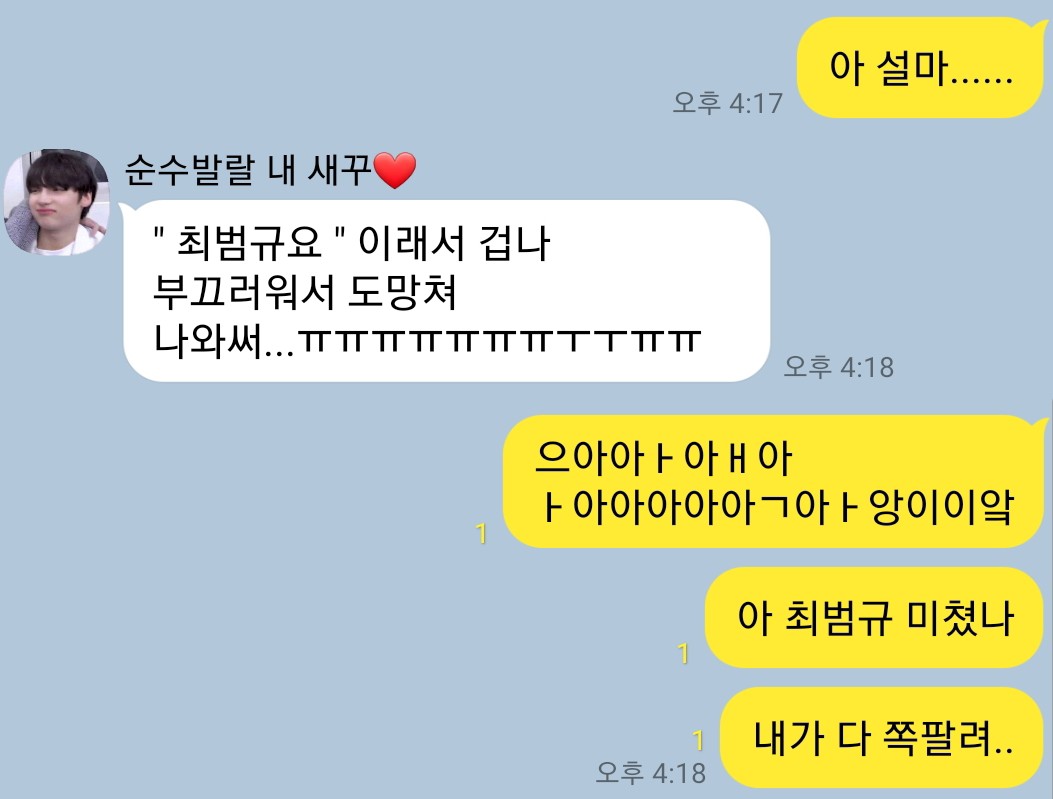
Task: Select the message 아 최범규 미쳤나
Action: 873,618
